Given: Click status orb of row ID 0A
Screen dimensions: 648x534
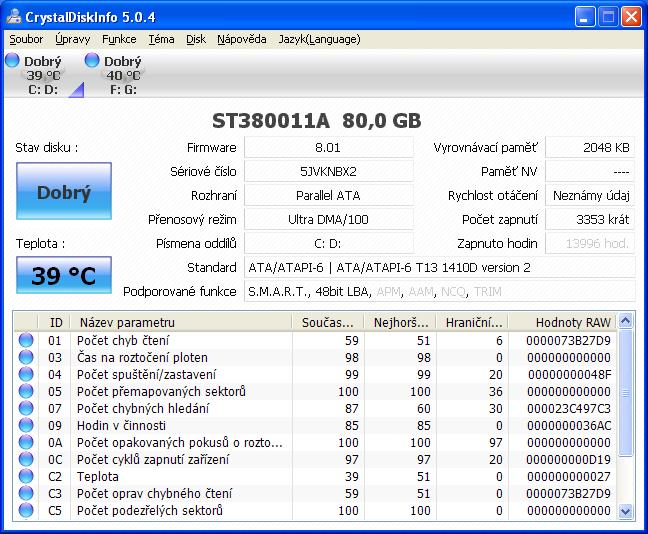Looking at the screenshot, I should 26,442.
